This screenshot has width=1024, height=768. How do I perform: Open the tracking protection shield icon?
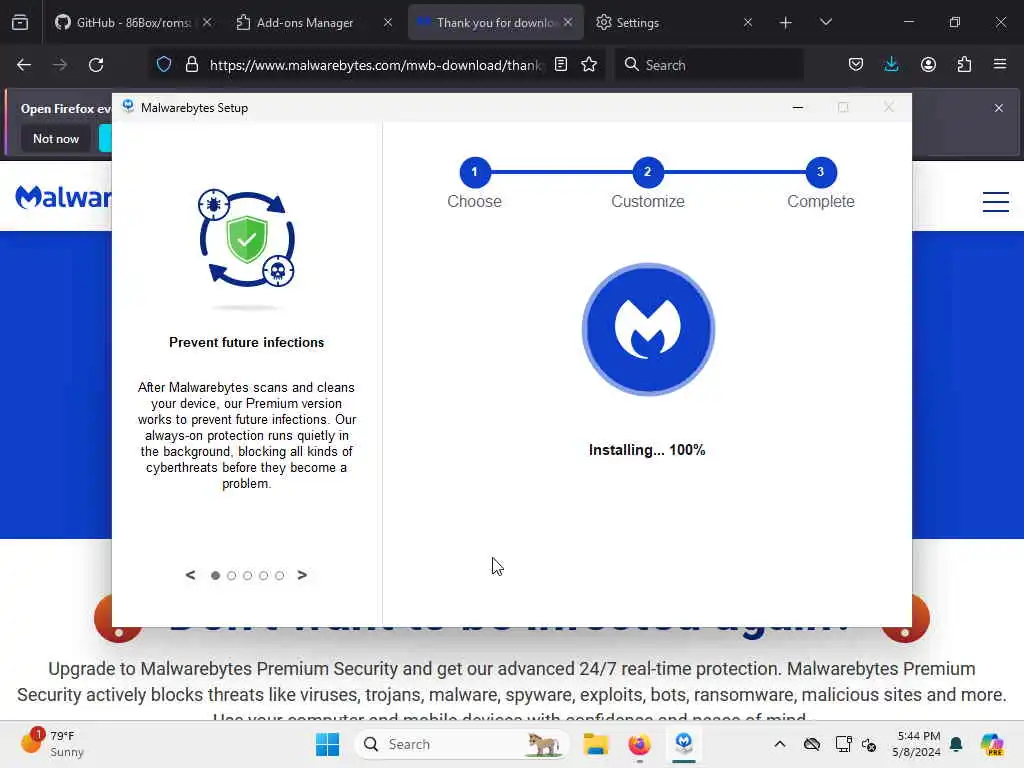164,64
